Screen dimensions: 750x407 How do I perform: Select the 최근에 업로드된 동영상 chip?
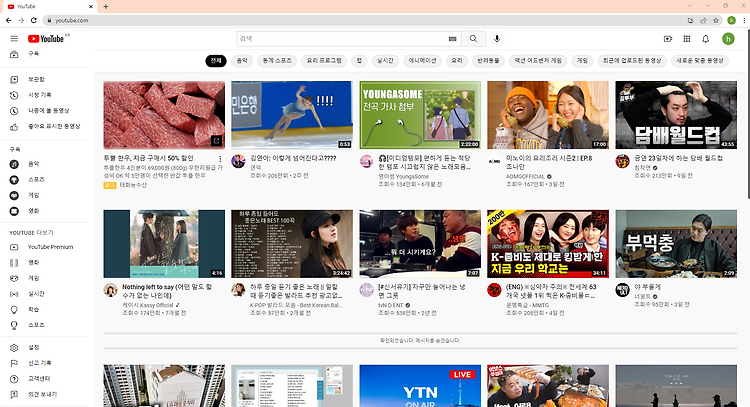pos(632,61)
